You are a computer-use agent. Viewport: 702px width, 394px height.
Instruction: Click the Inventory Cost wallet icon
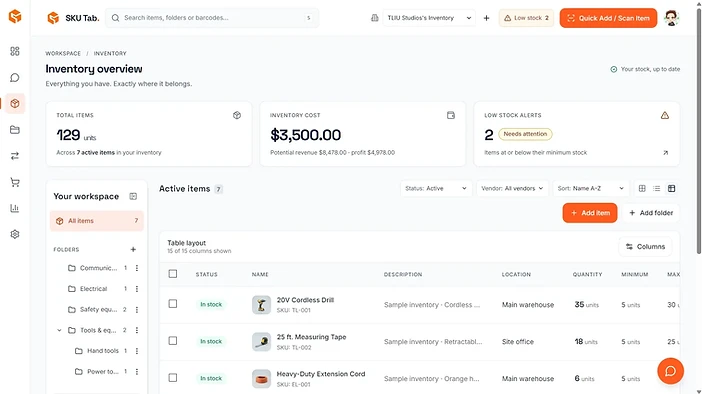pos(451,115)
